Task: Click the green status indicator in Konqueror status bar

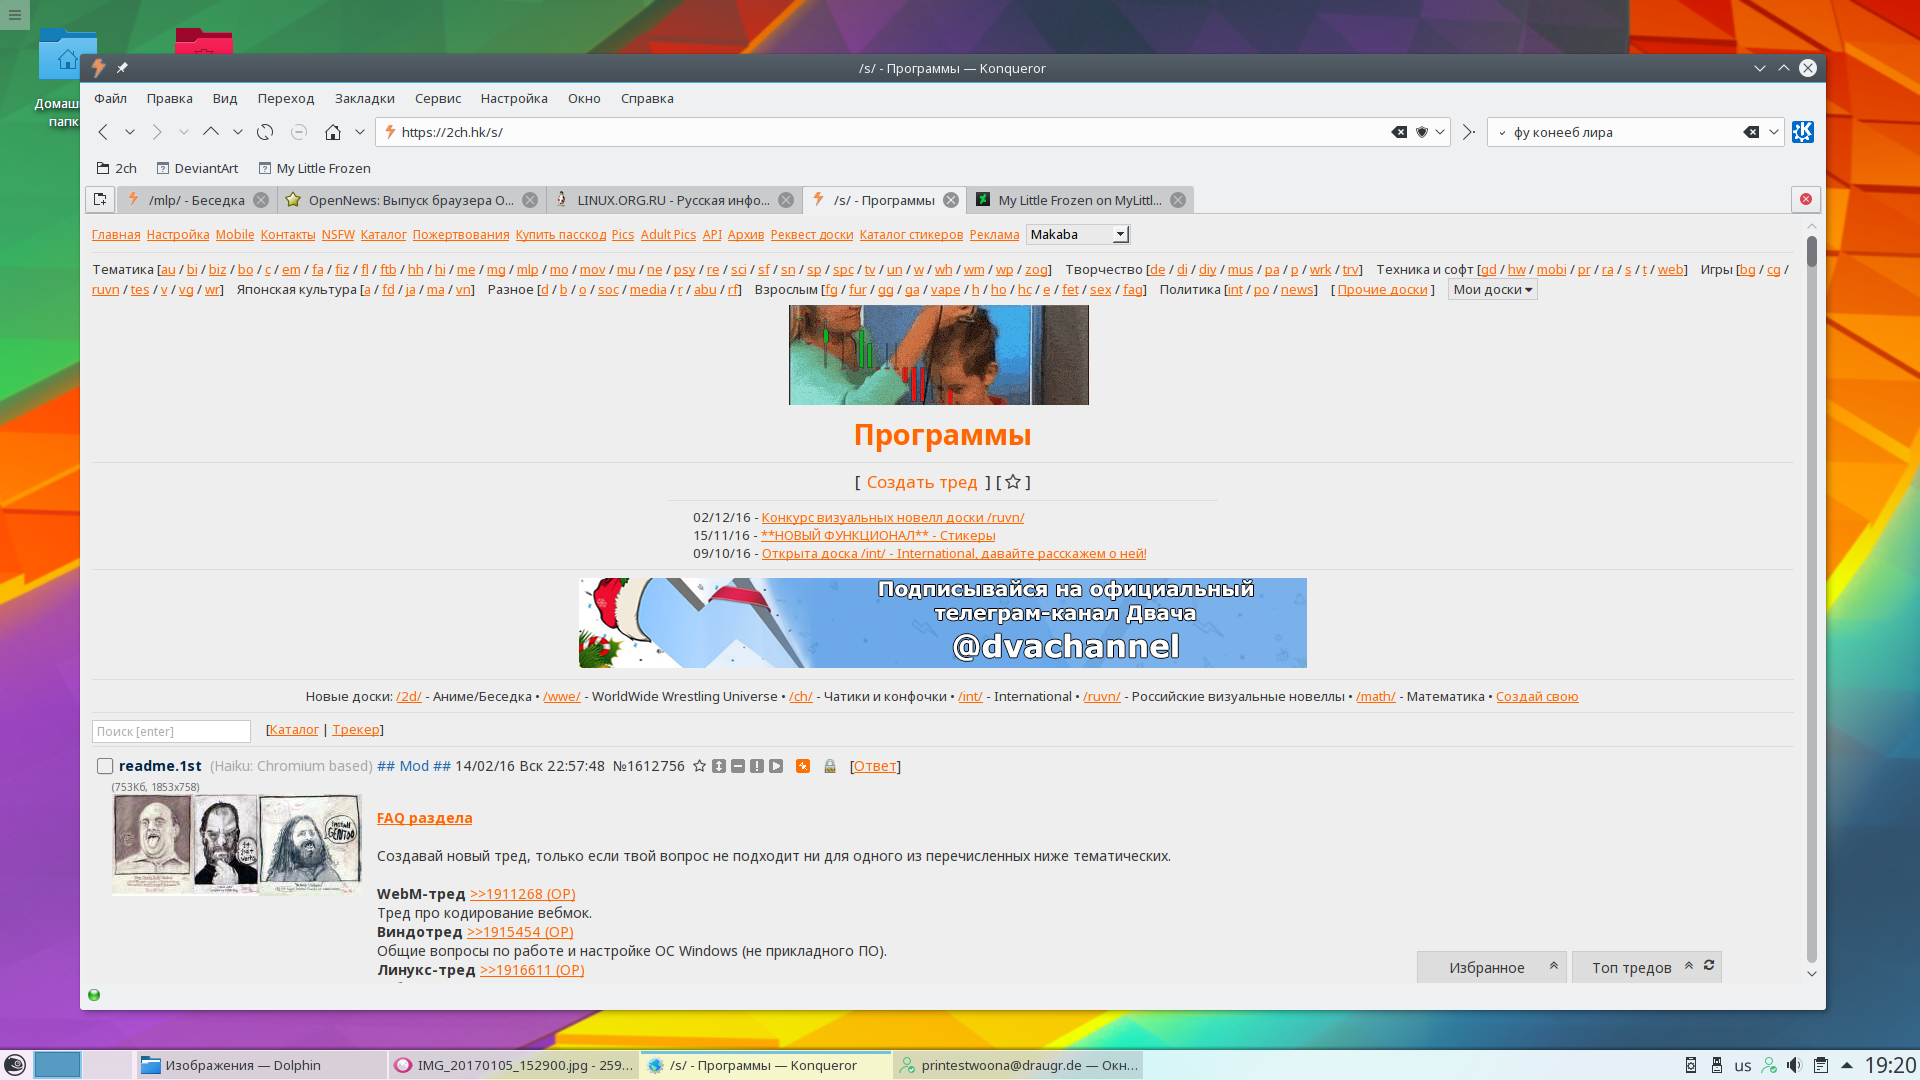Action: point(94,995)
